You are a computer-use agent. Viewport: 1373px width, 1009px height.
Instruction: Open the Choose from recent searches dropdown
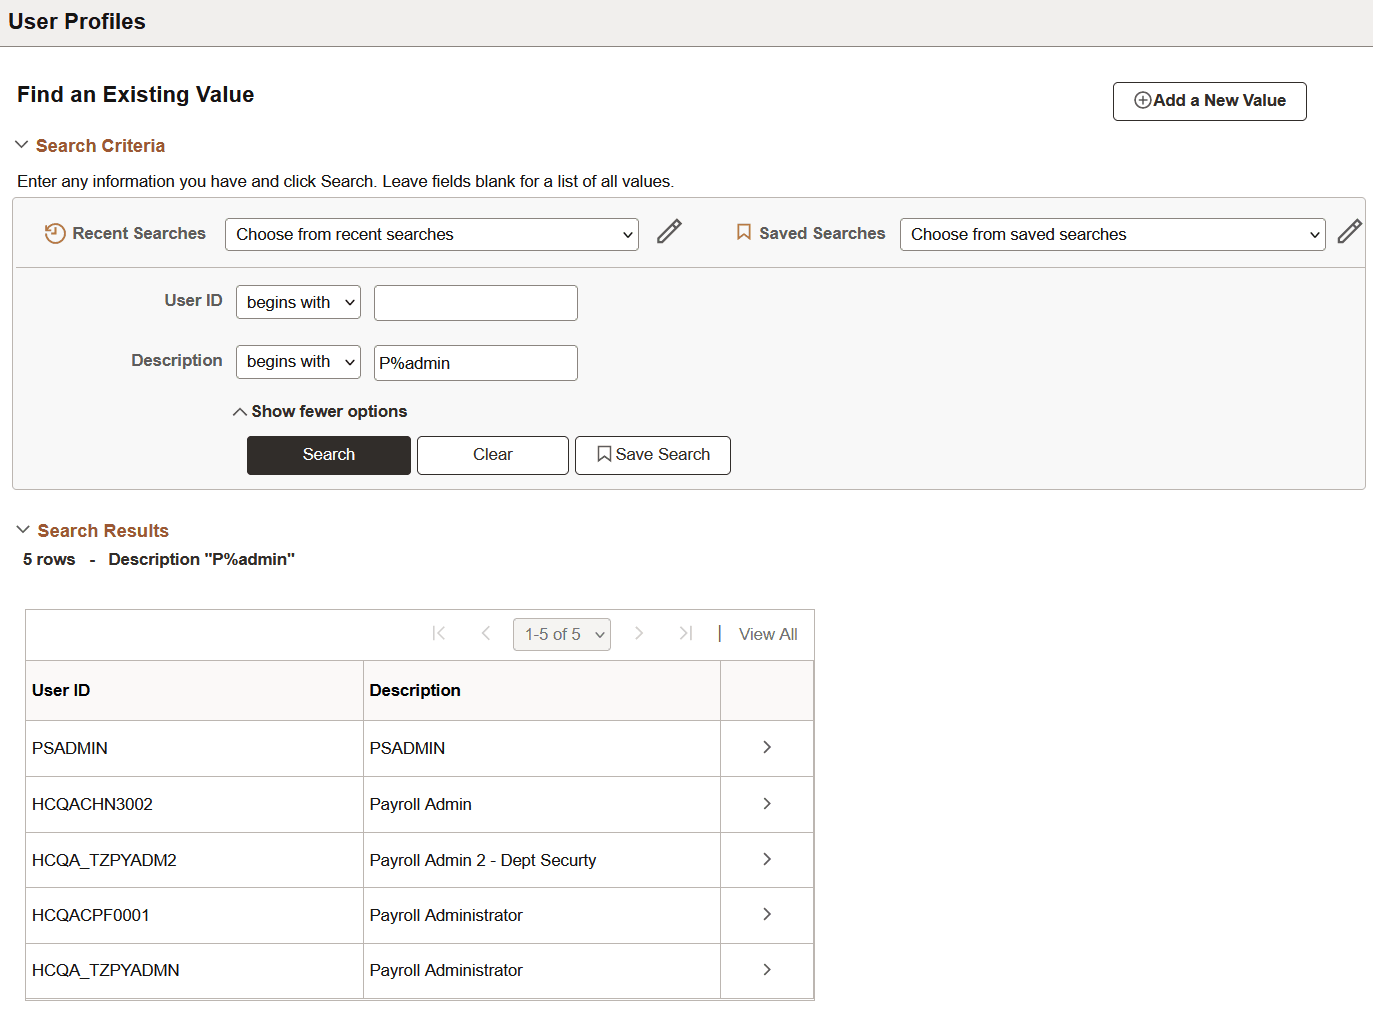(430, 234)
